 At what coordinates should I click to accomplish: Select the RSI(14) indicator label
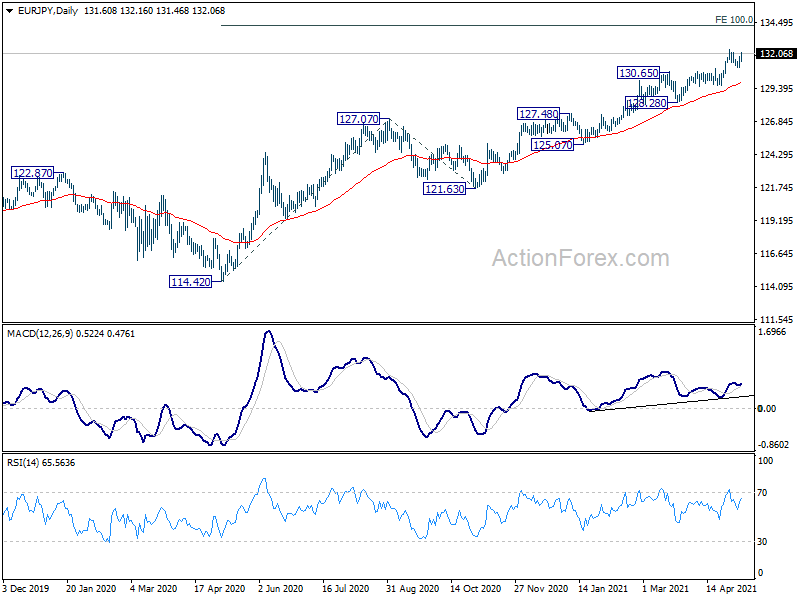tap(23, 463)
